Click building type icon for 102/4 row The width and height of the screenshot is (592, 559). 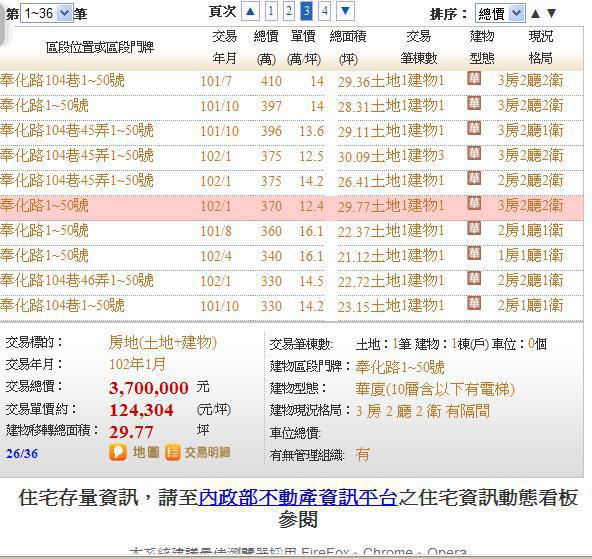tap(474, 253)
